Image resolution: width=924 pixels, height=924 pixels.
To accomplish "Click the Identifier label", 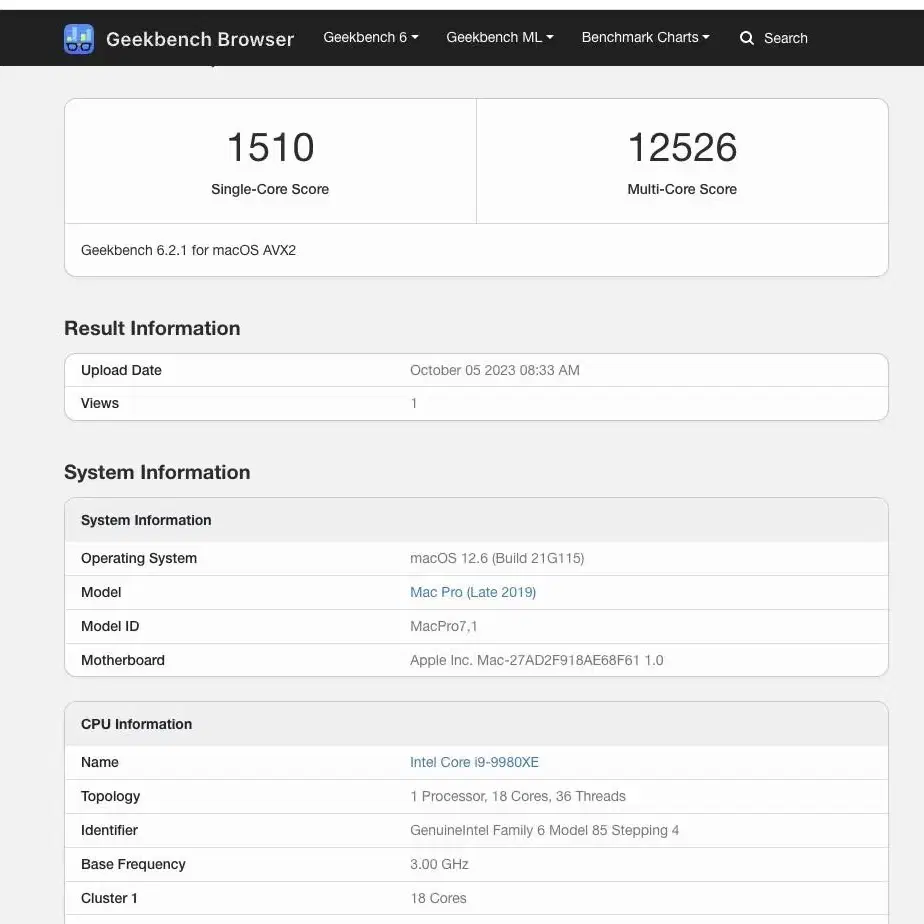I will (109, 830).
